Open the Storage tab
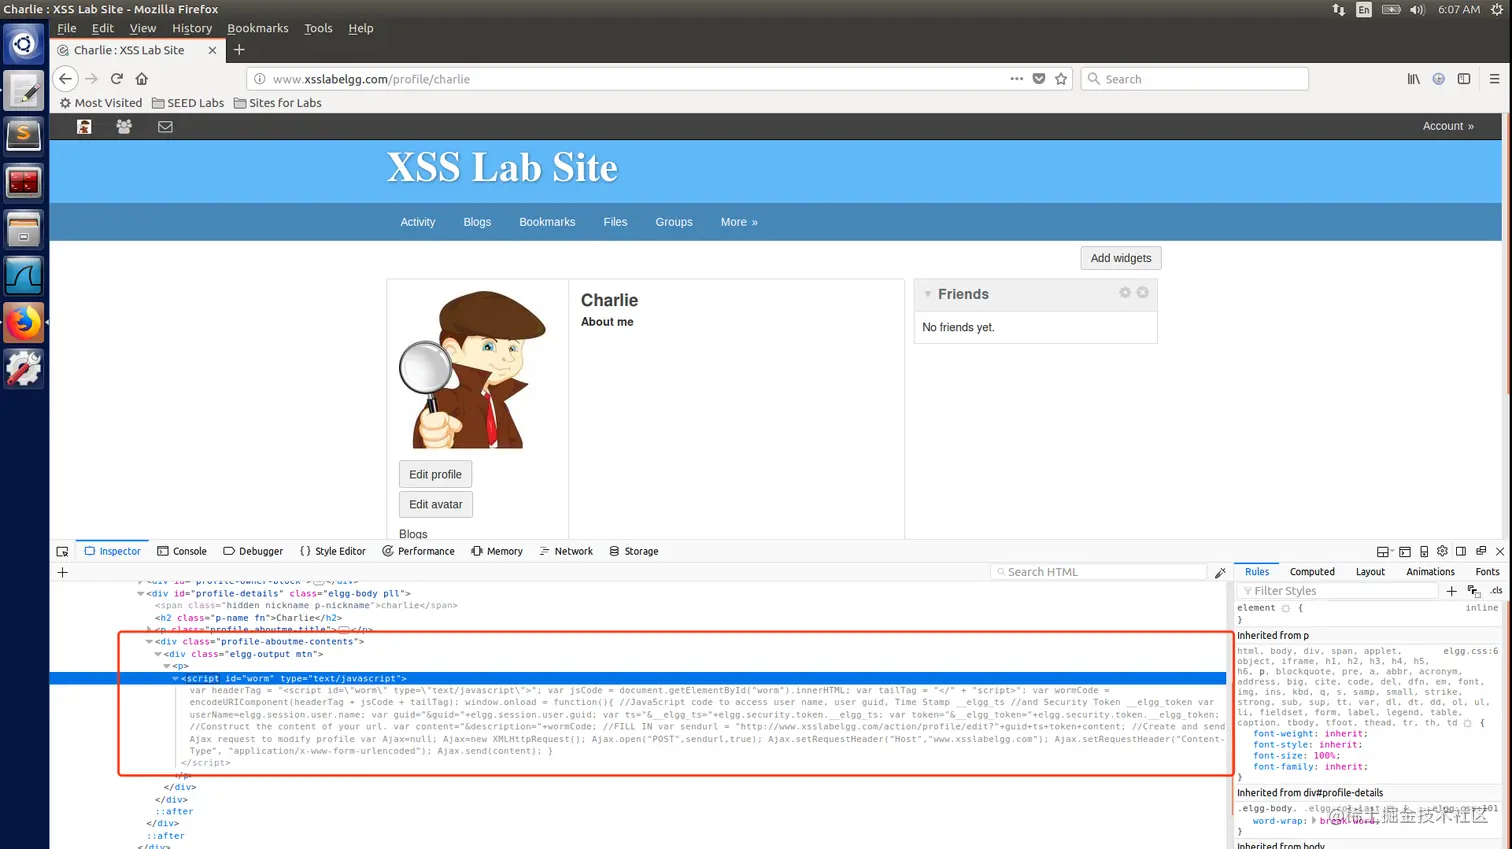This screenshot has width=1512, height=849. tap(634, 551)
